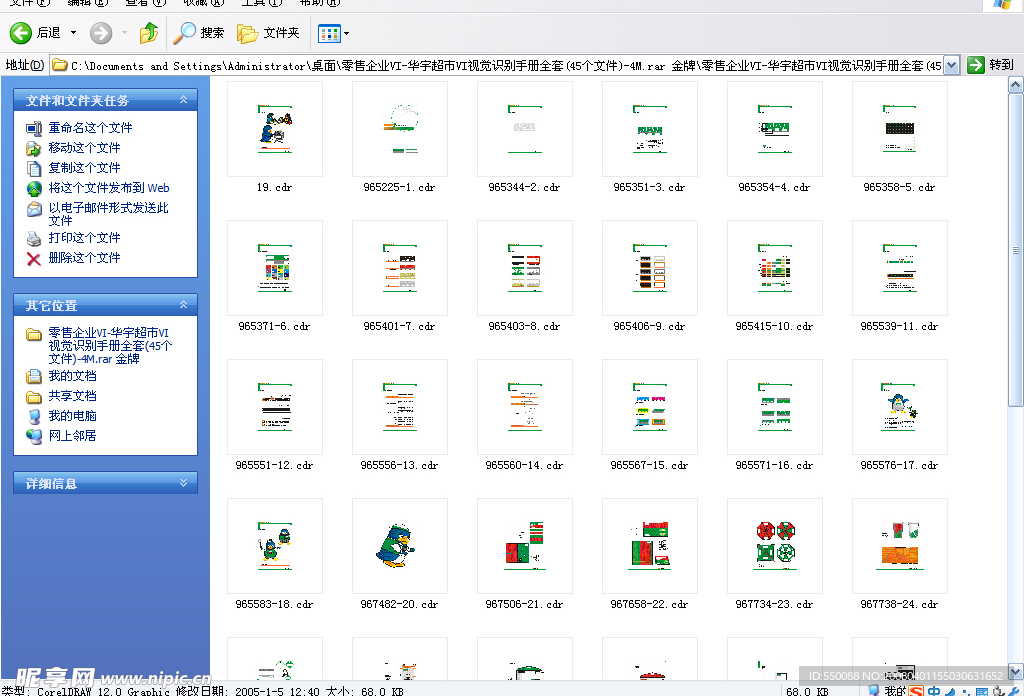1024x696 pixels.
Task: Click the Delete this file (删除这个文件) icon
Action: (34, 258)
